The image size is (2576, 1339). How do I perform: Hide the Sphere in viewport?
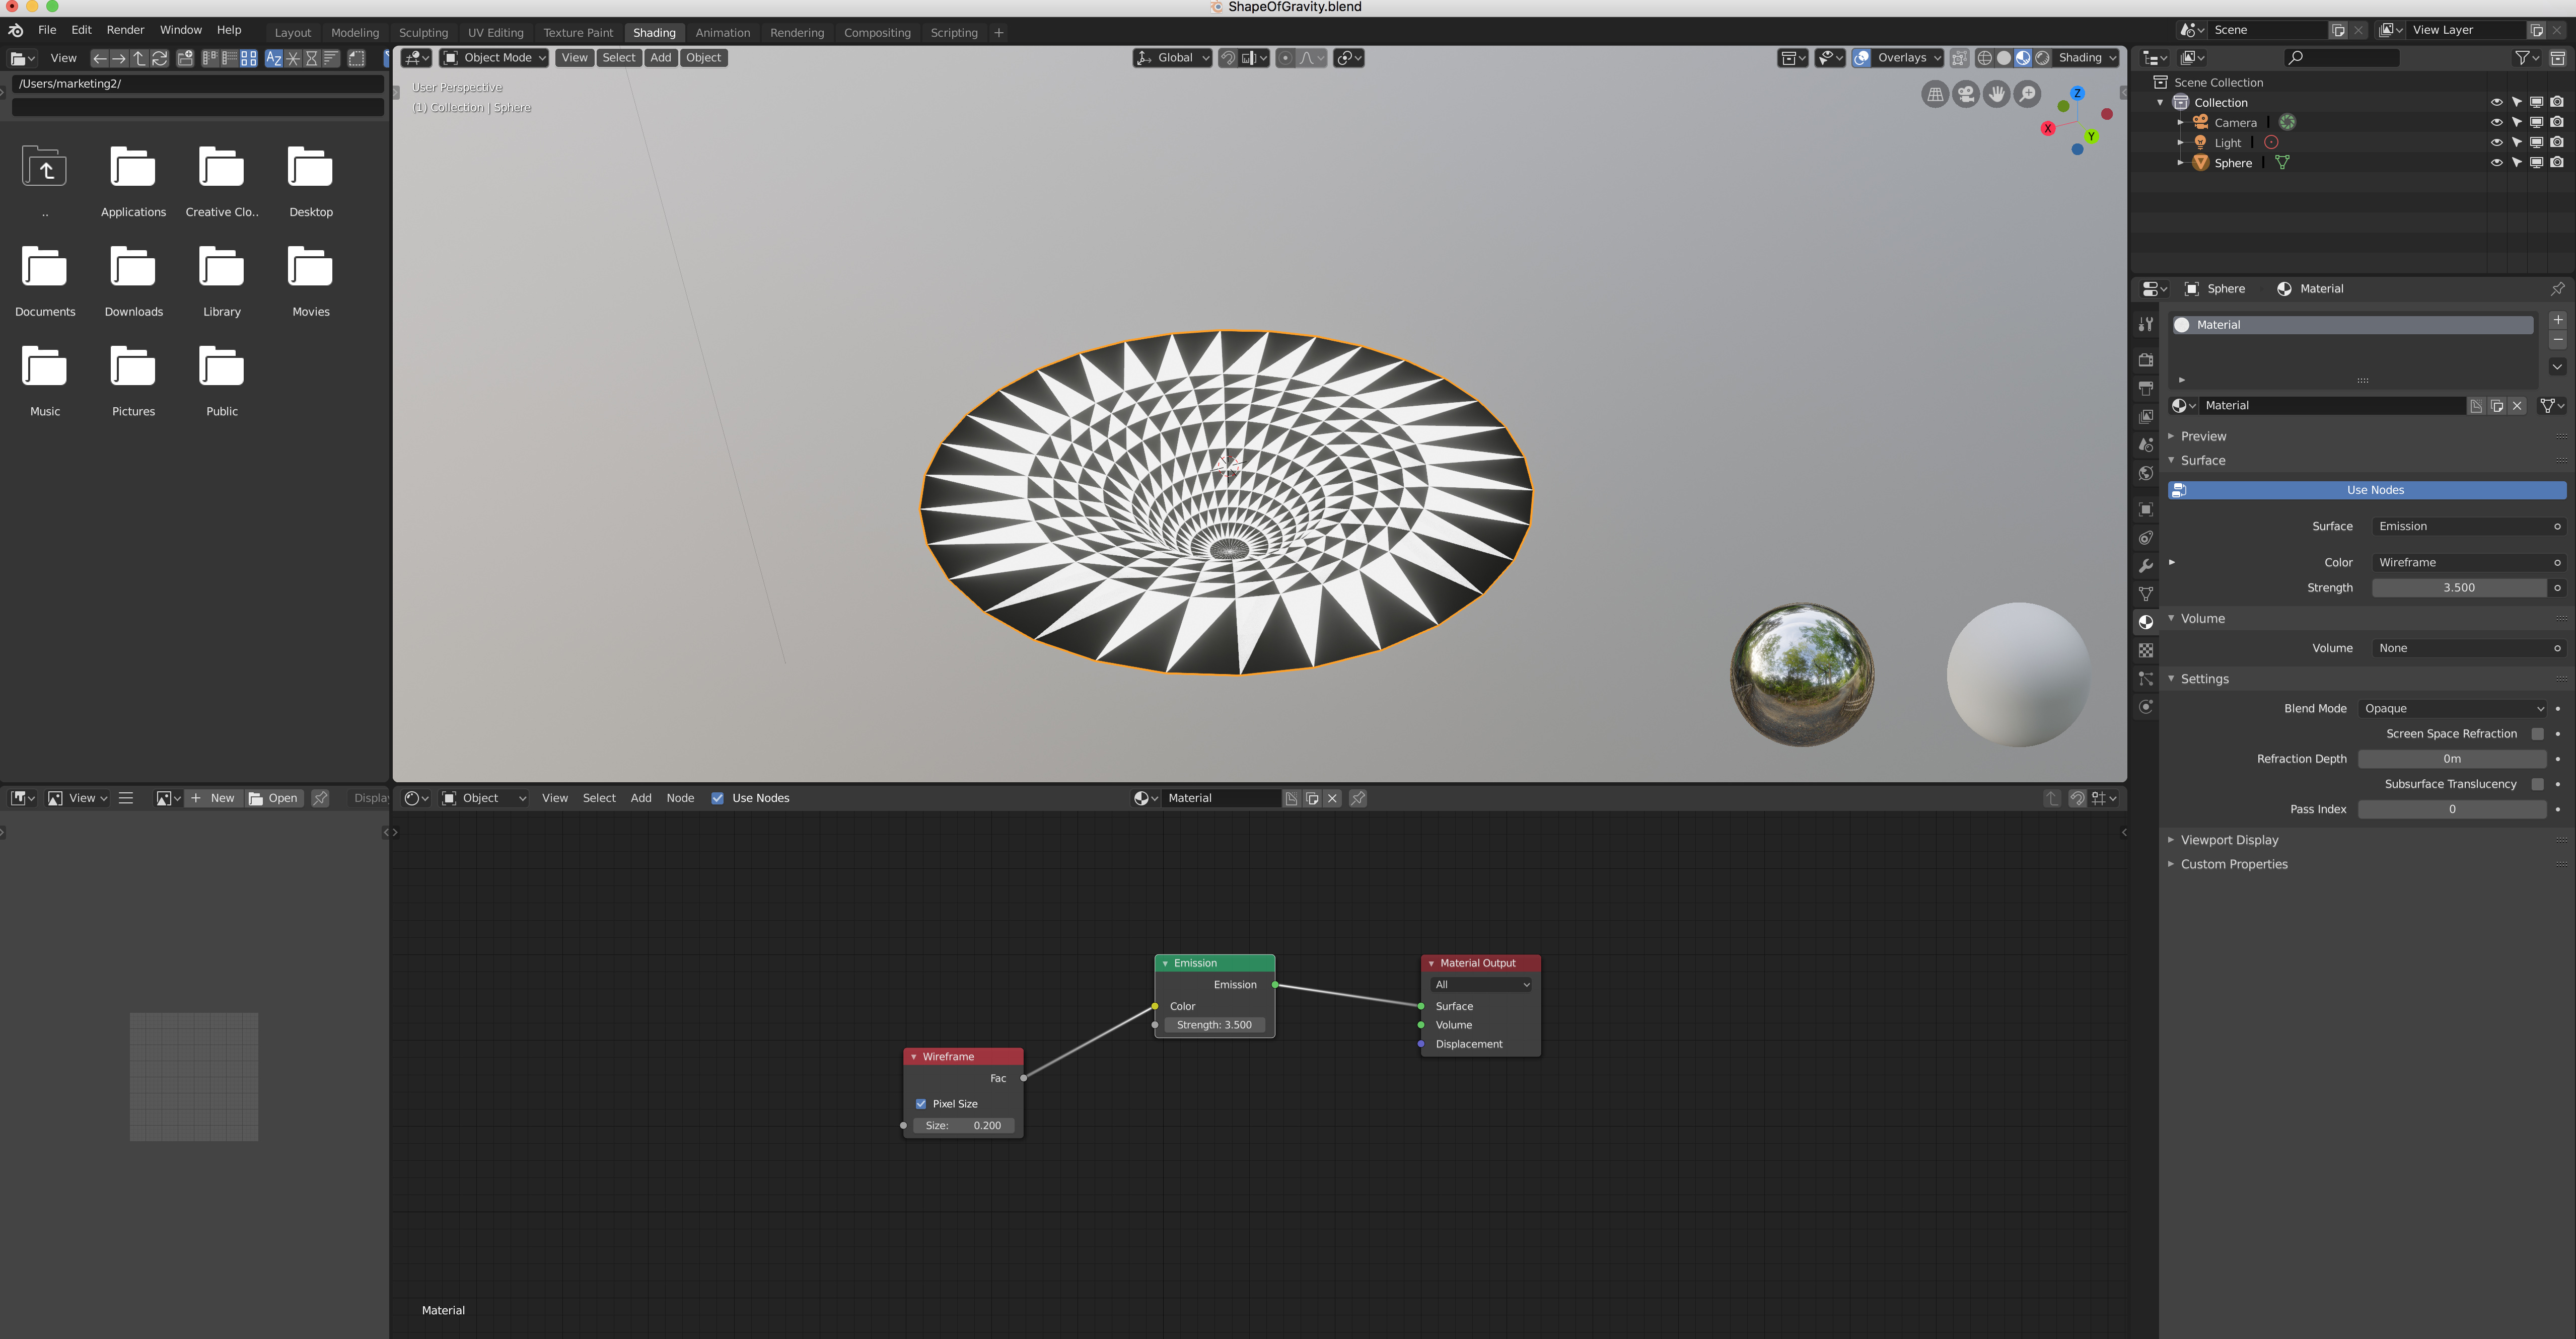(2496, 163)
